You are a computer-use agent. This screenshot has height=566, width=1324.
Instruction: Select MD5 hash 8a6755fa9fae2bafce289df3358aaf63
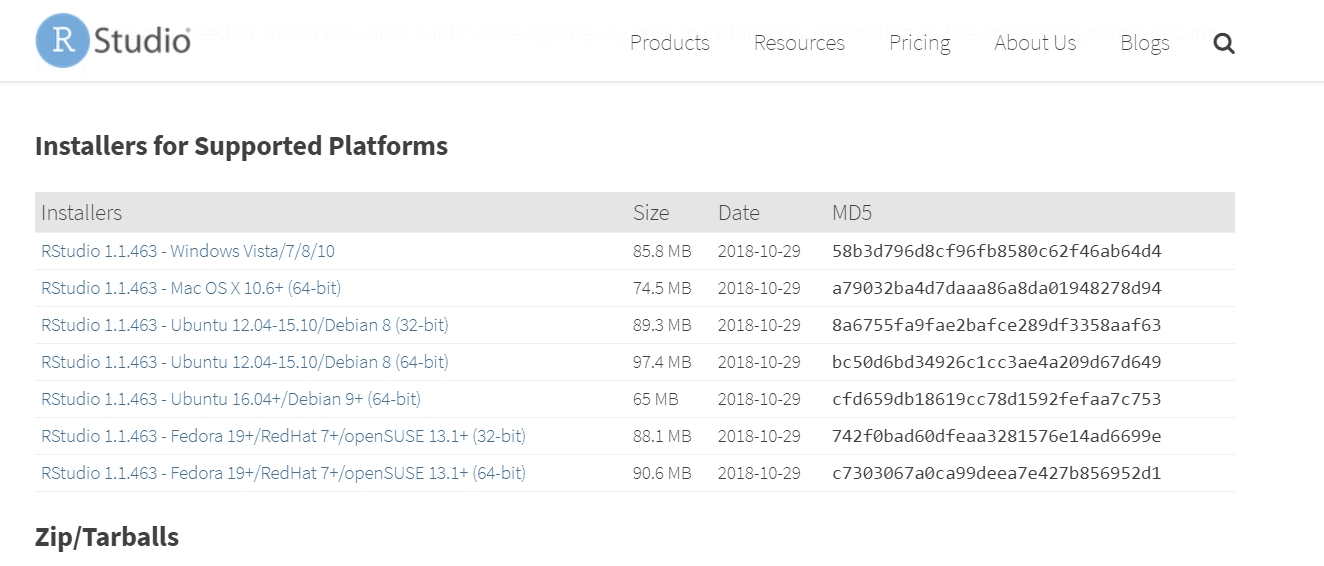(x=996, y=325)
